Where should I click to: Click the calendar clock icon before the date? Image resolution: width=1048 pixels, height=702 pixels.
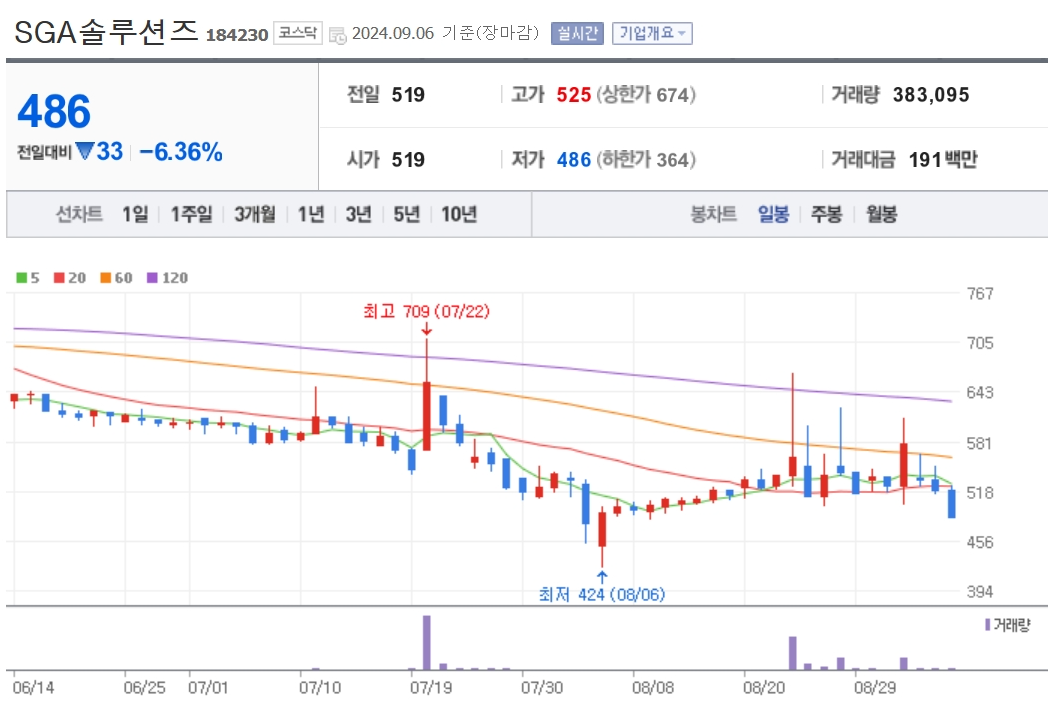(338, 35)
